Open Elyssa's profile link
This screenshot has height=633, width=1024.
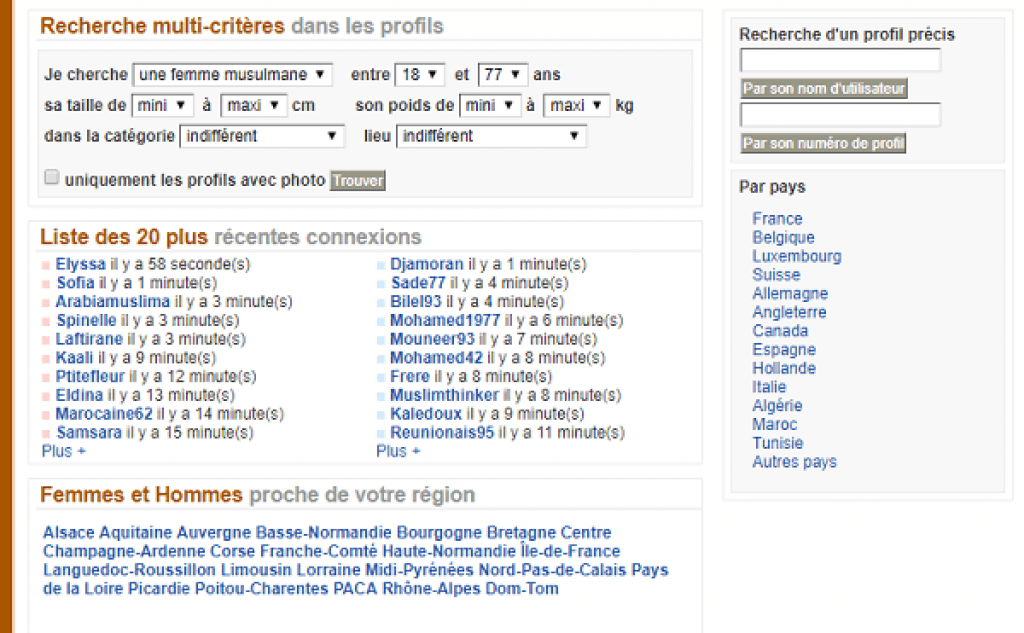coord(80,264)
